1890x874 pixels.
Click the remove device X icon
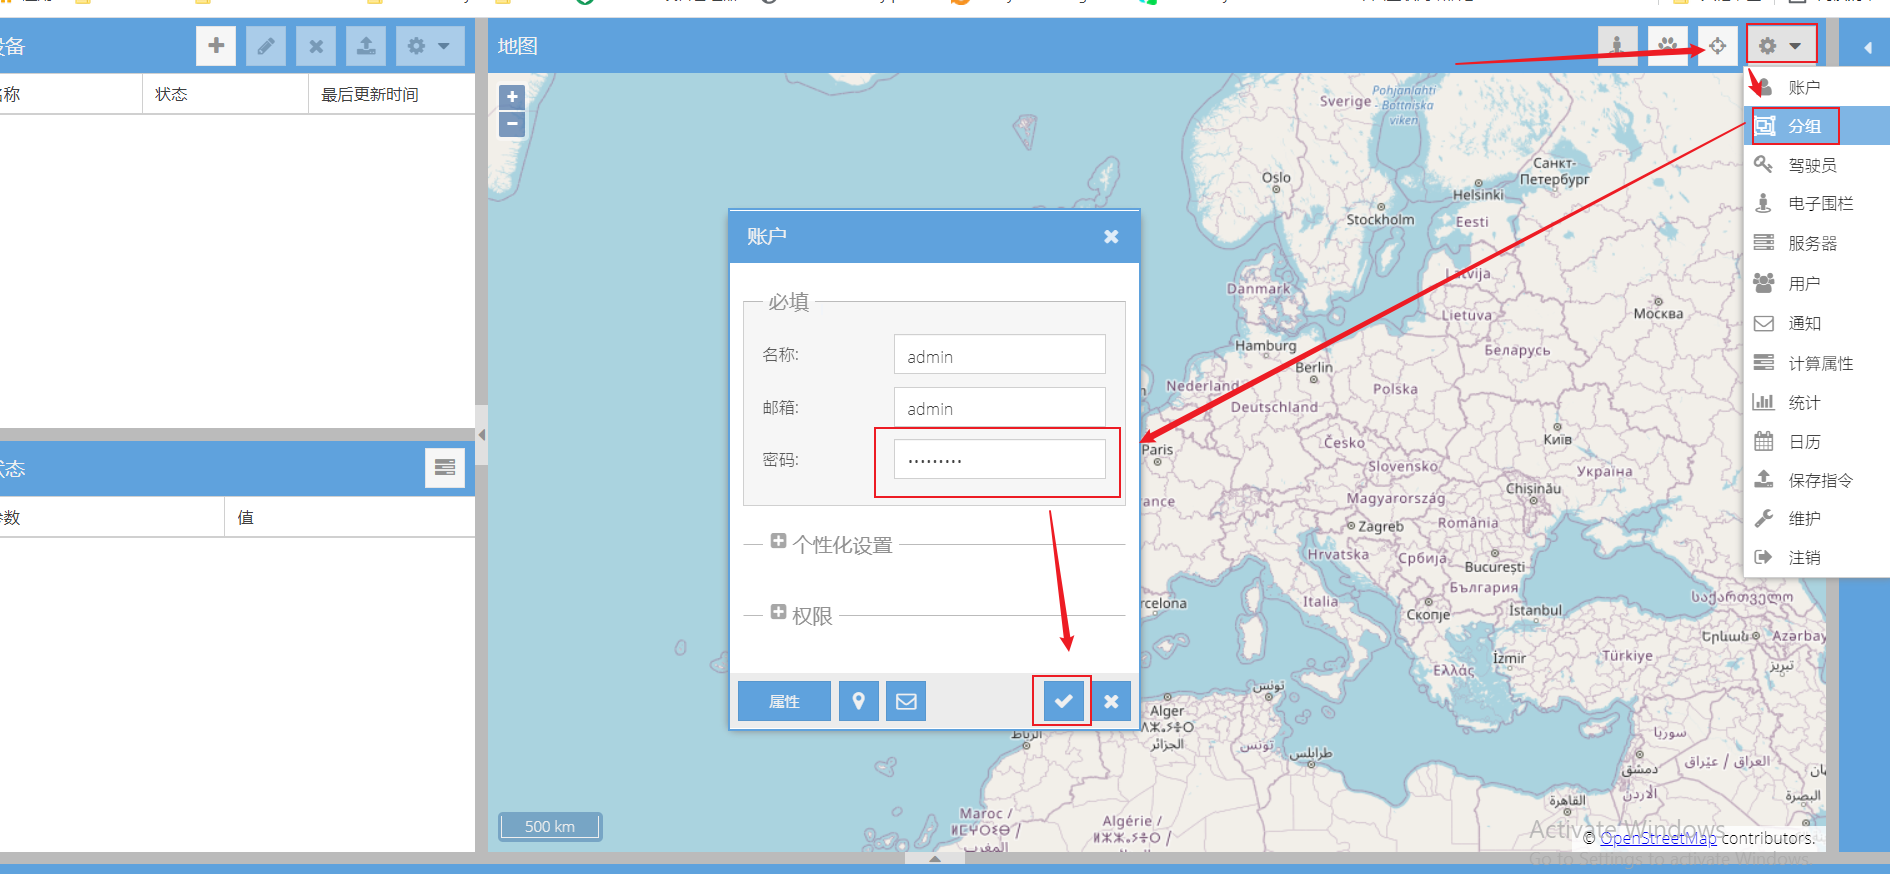(x=316, y=46)
